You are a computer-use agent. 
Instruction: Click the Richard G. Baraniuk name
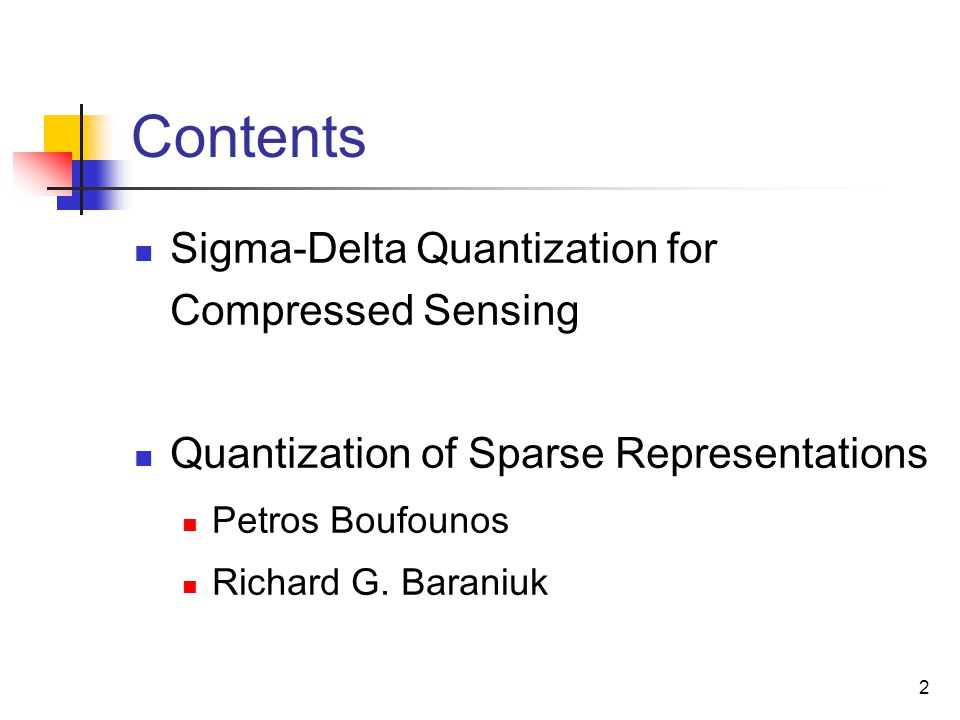[380, 582]
